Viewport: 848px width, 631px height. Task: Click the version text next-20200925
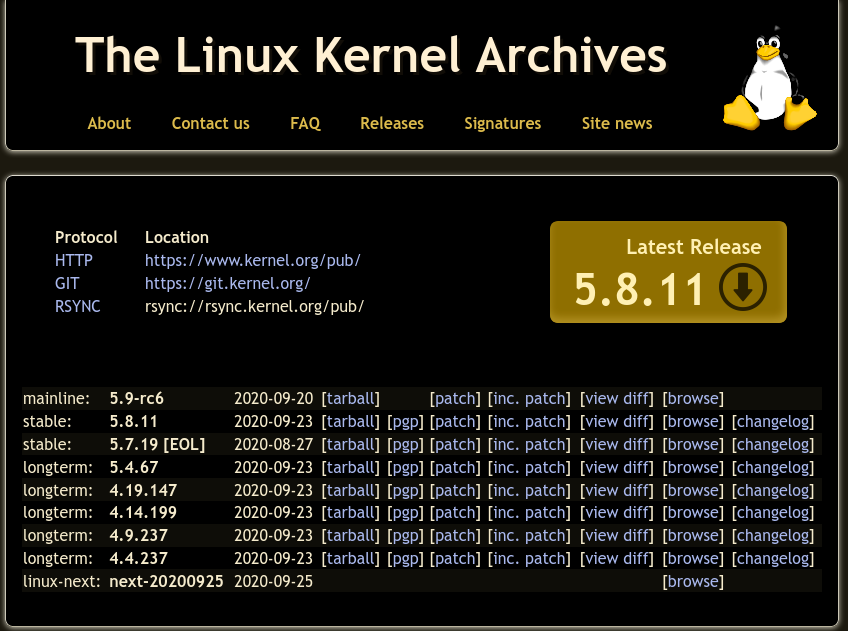(x=166, y=581)
